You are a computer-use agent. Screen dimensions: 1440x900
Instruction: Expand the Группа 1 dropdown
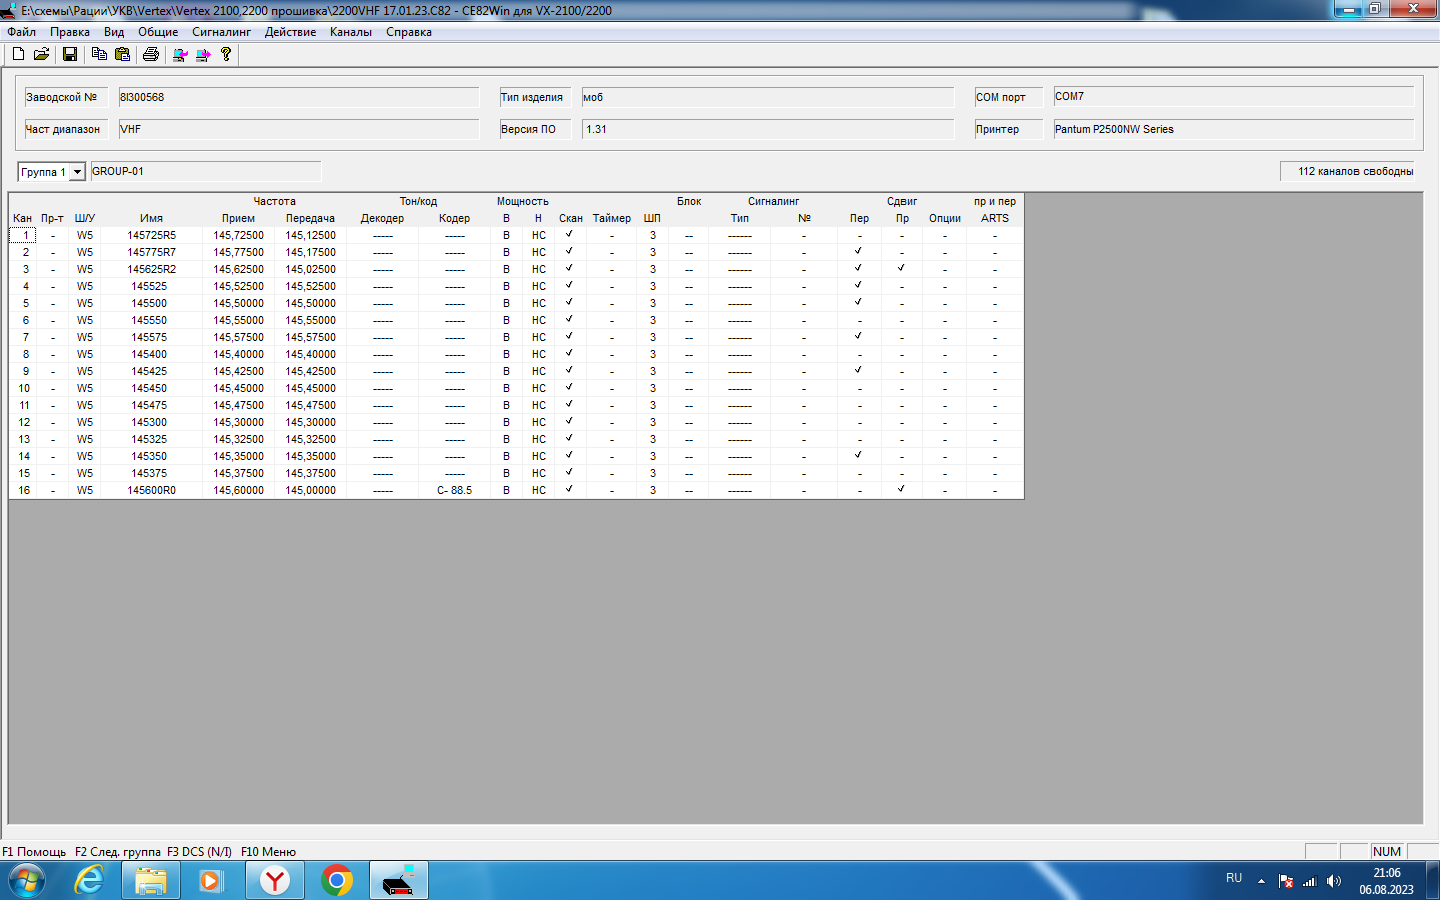(x=77, y=172)
